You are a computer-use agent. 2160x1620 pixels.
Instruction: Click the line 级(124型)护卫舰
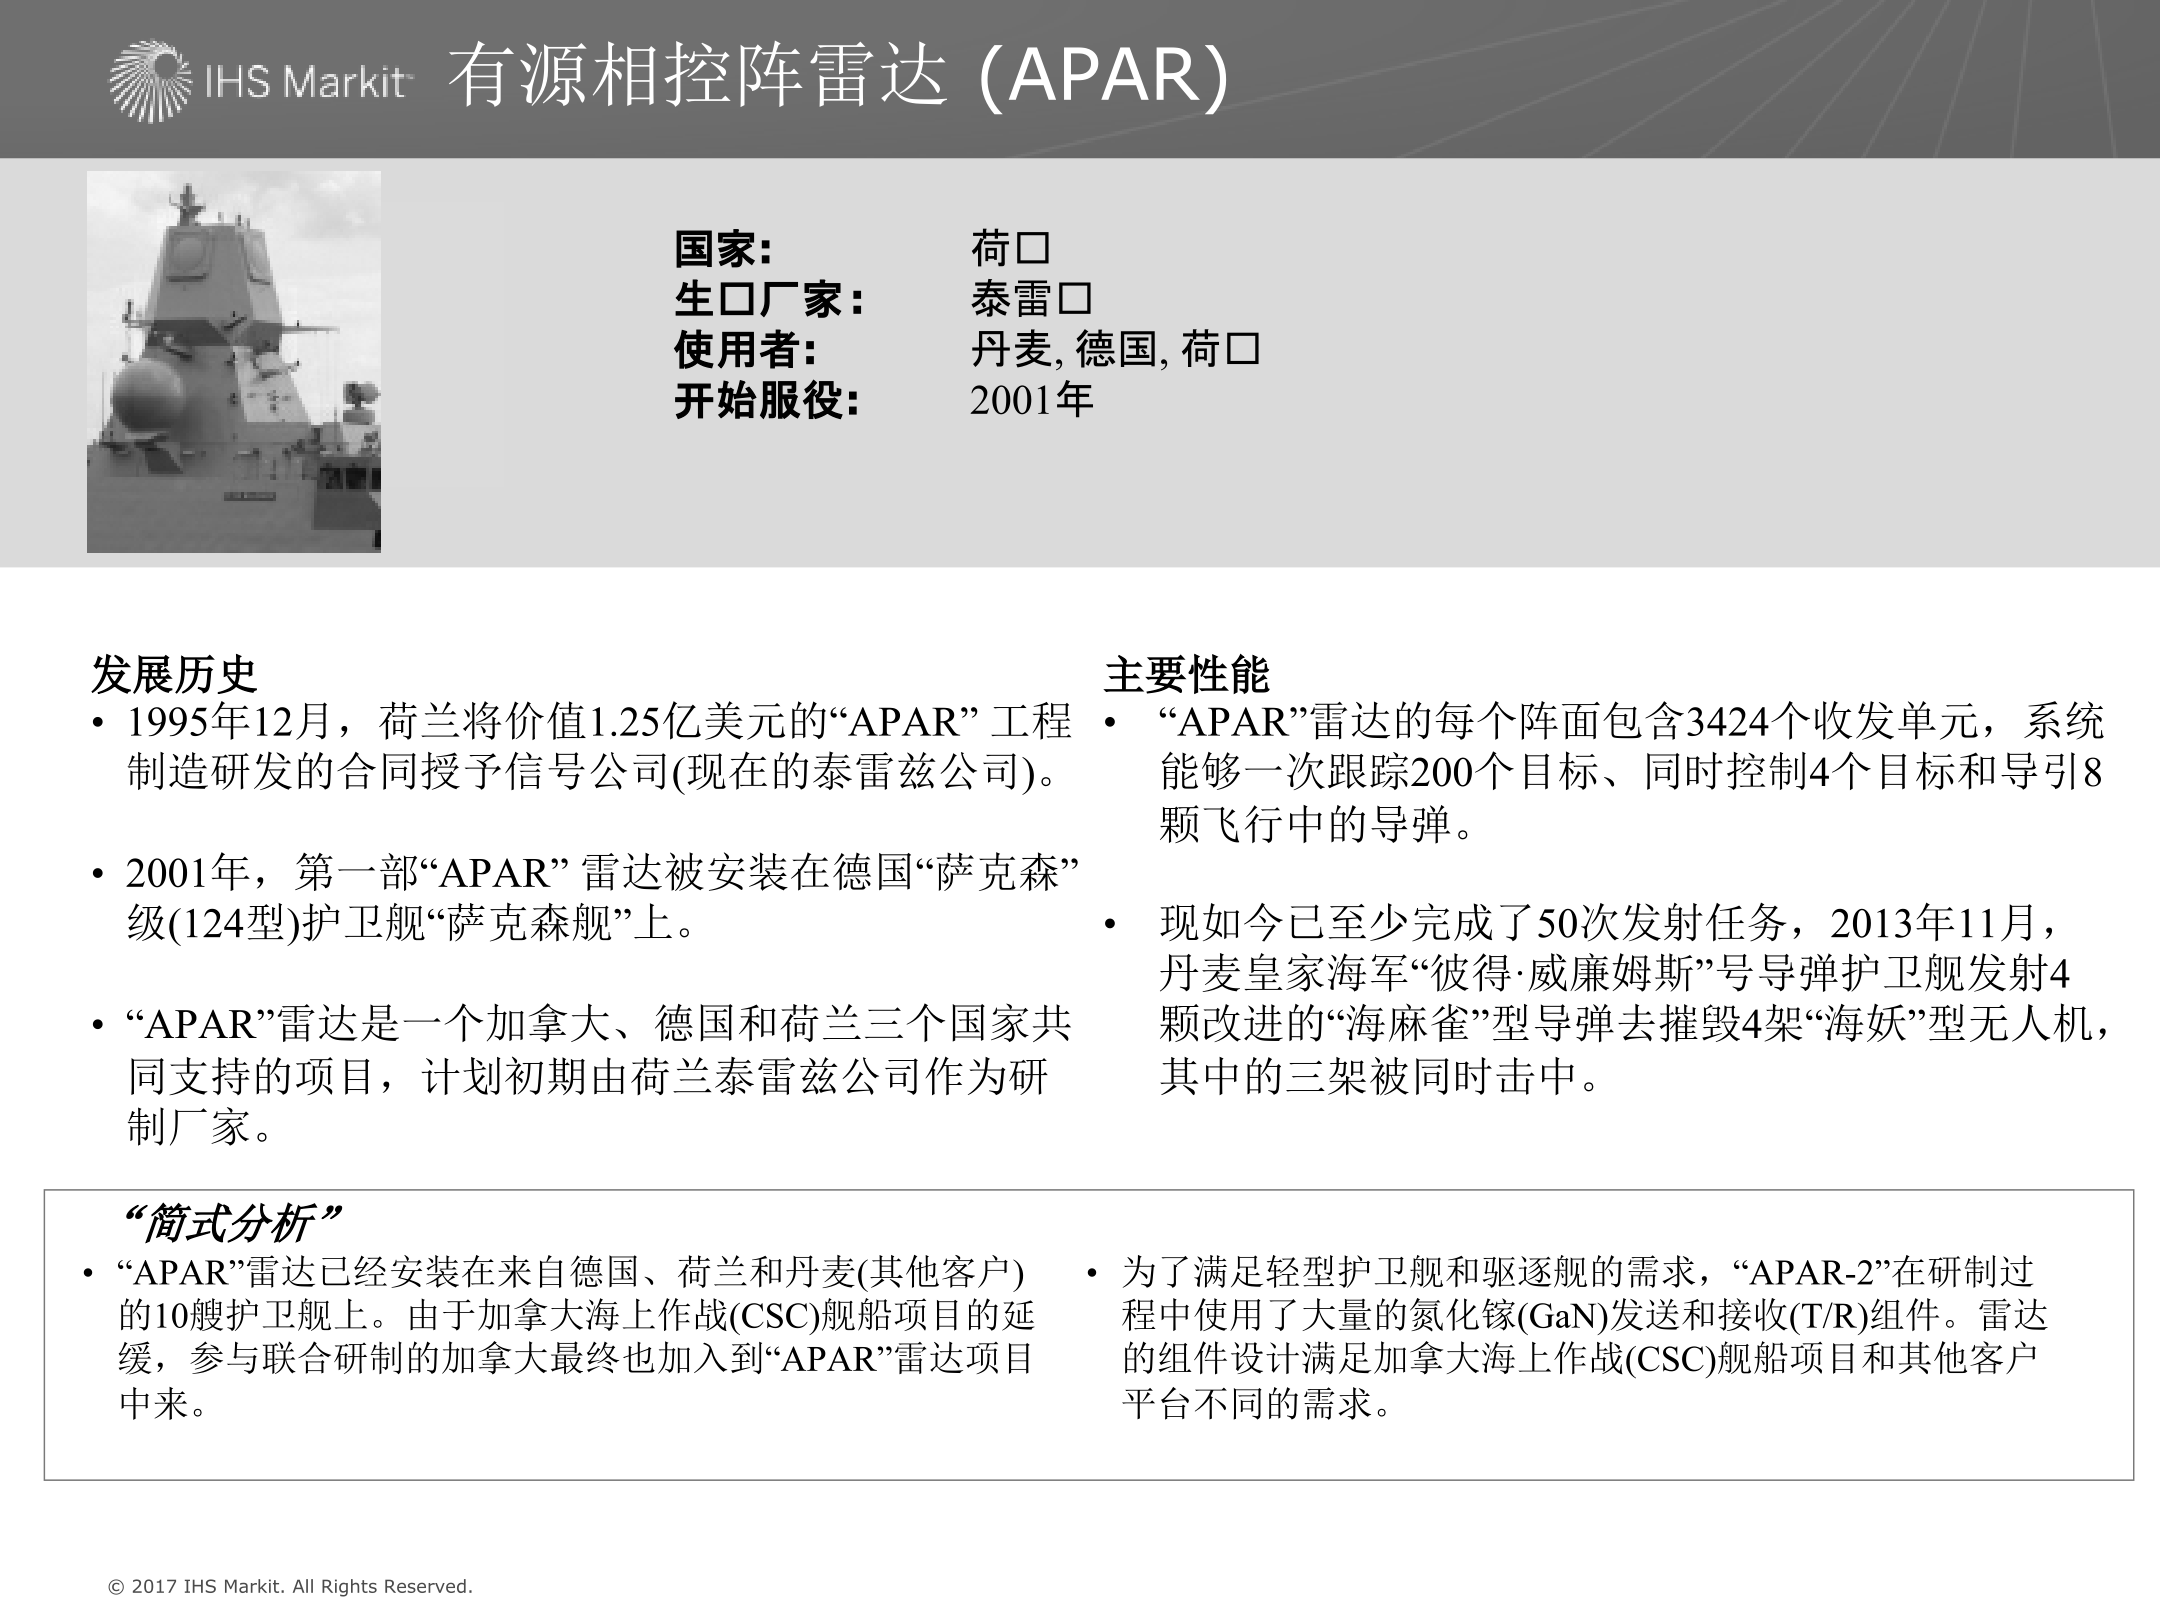pyautogui.click(x=413, y=924)
